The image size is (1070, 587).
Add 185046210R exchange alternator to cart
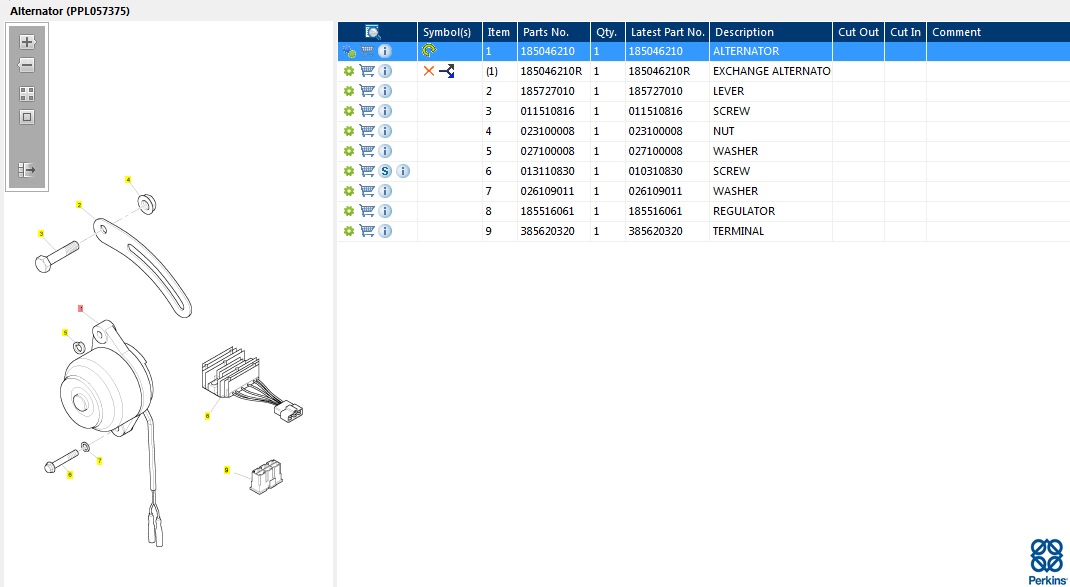coord(367,71)
